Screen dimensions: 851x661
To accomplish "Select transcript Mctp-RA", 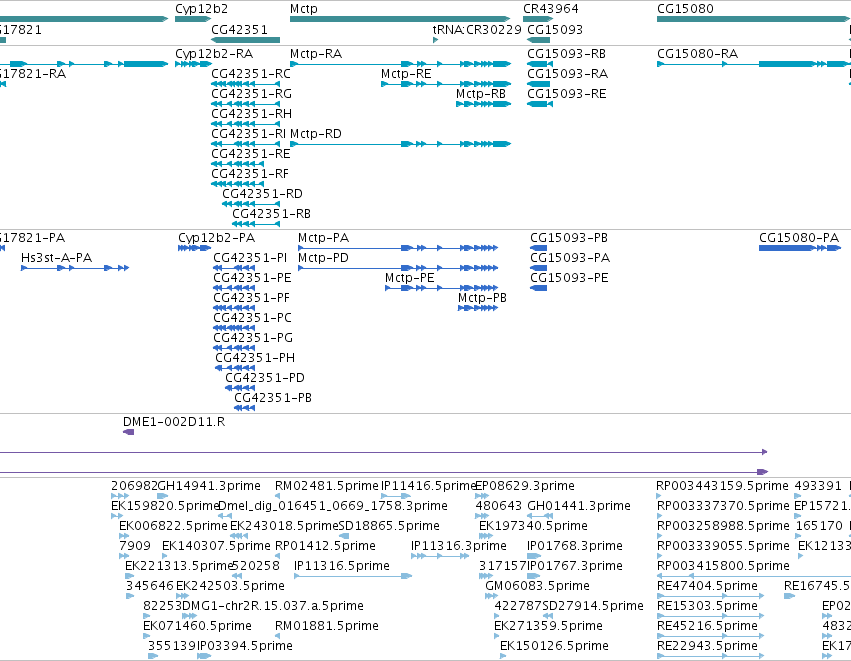I will (x=316, y=54).
